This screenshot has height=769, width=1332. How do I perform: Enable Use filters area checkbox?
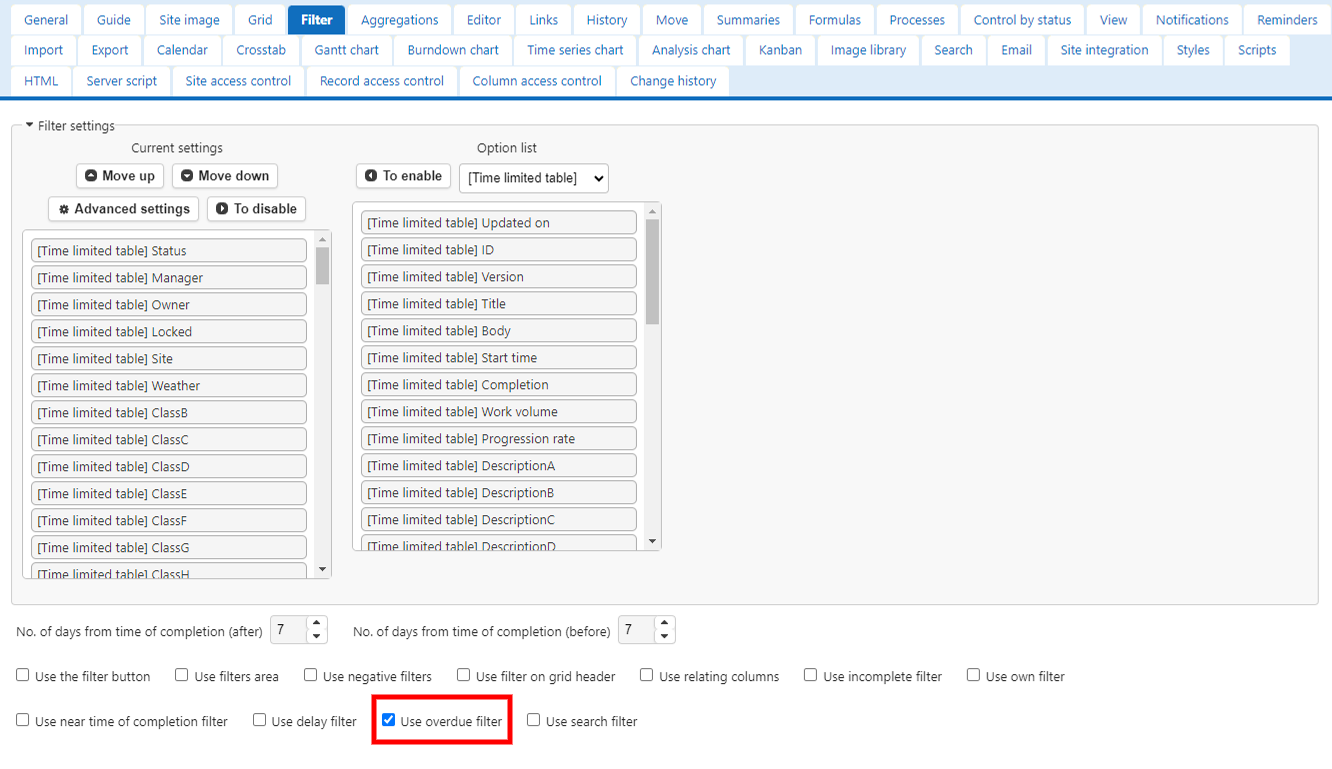point(182,676)
